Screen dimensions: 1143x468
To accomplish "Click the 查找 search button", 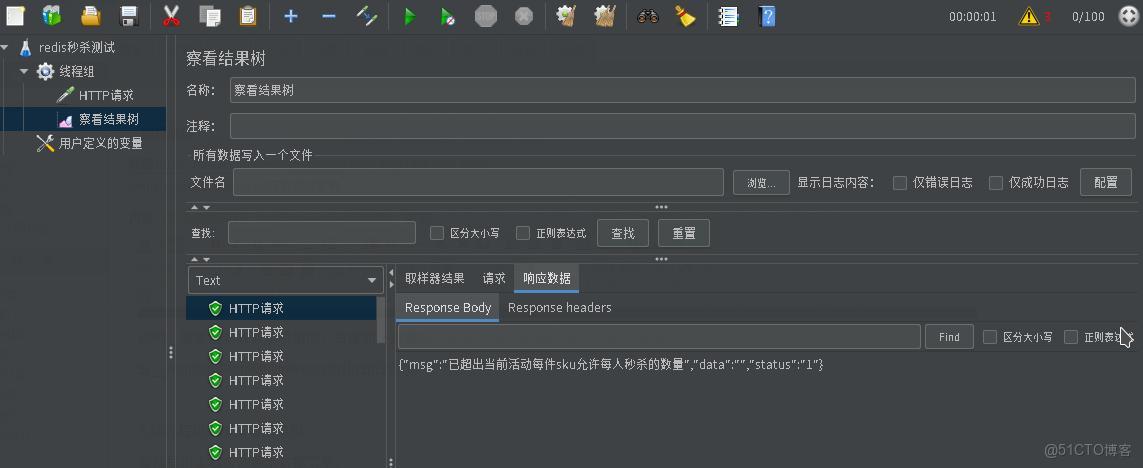I will click(x=623, y=233).
